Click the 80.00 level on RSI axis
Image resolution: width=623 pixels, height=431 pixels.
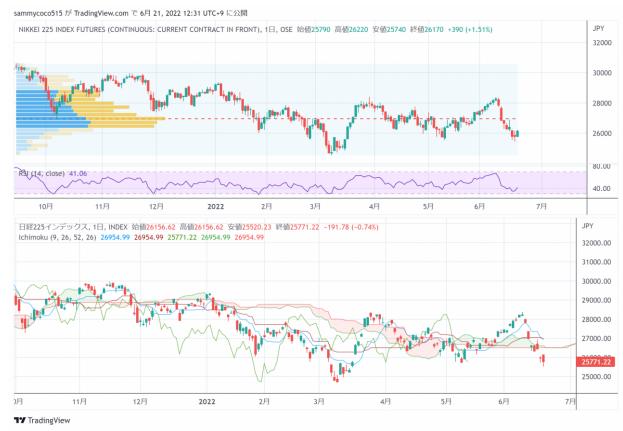coord(602,166)
